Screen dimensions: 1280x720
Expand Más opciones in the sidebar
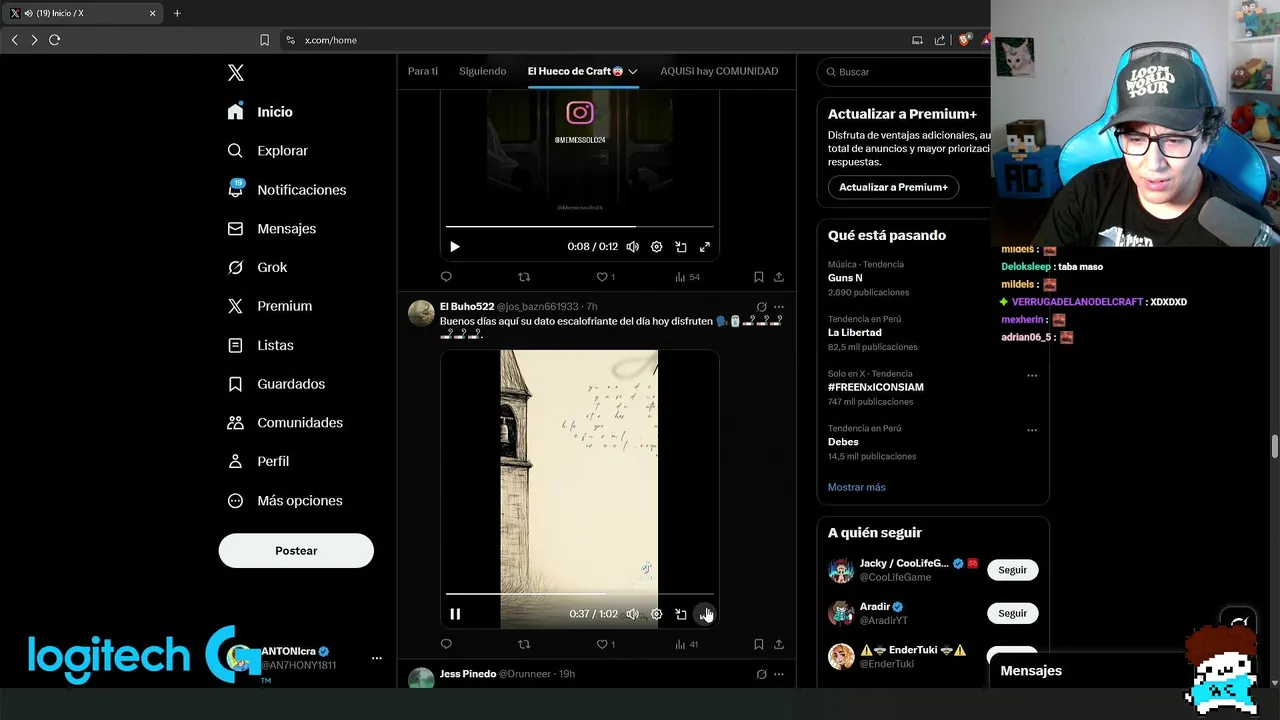[285, 501]
